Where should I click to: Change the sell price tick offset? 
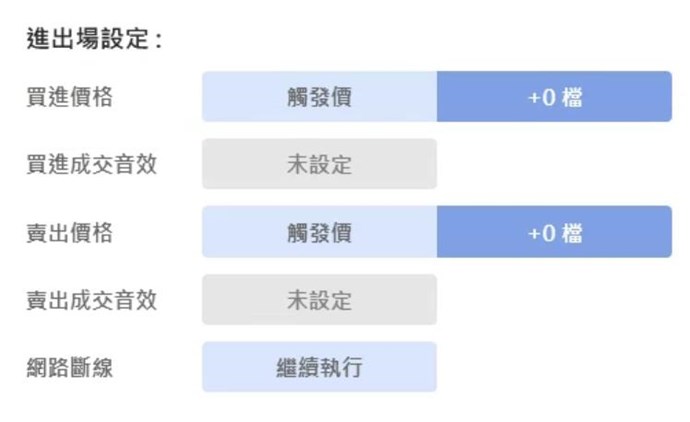(554, 232)
